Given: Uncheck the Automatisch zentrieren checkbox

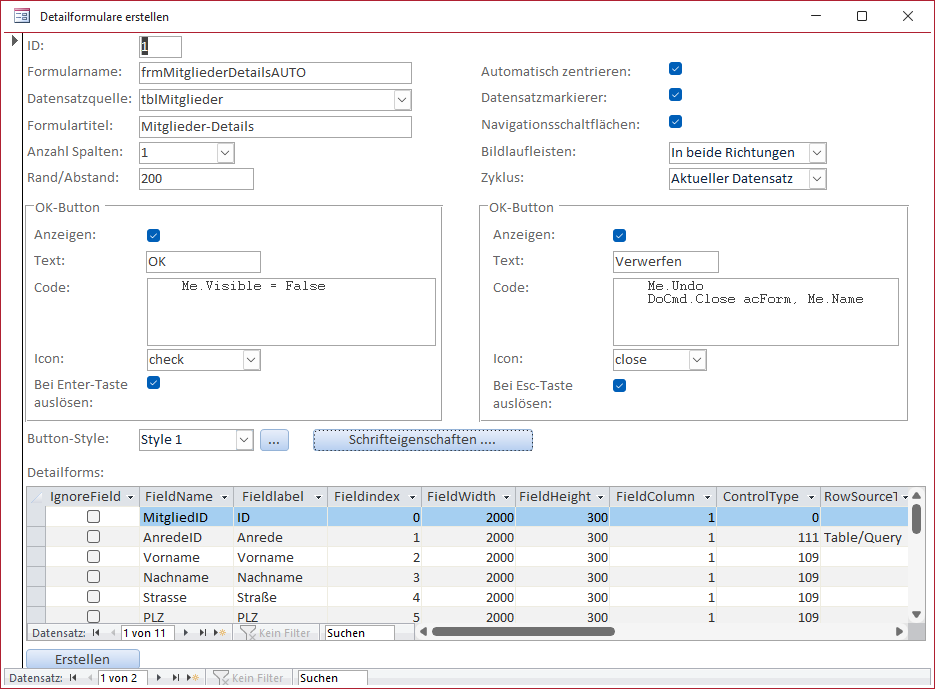Looking at the screenshot, I should click(x=675, y=69).
